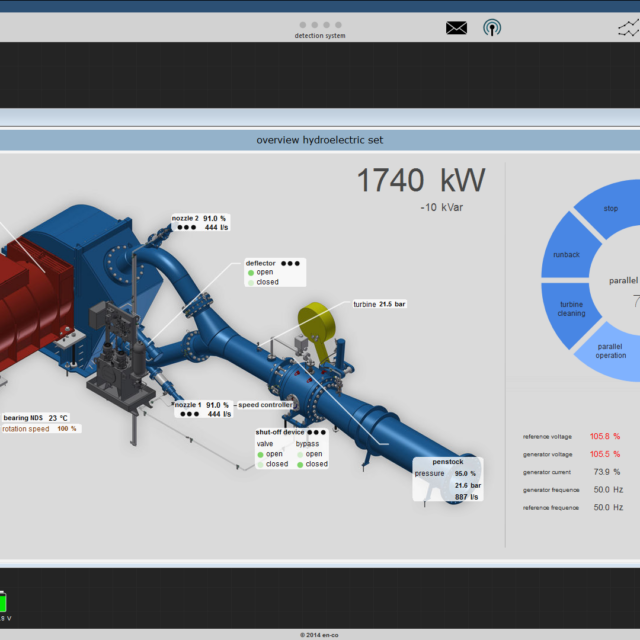
Task: Click the penstock pressure info panel
Action: [448, 479]
